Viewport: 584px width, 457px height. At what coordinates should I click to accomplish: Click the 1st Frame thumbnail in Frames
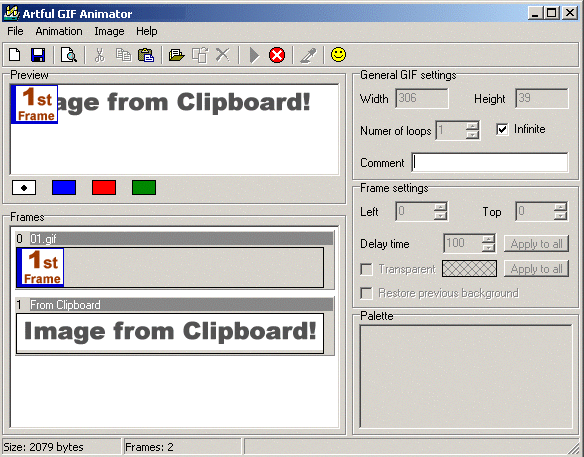click(41, 267)
